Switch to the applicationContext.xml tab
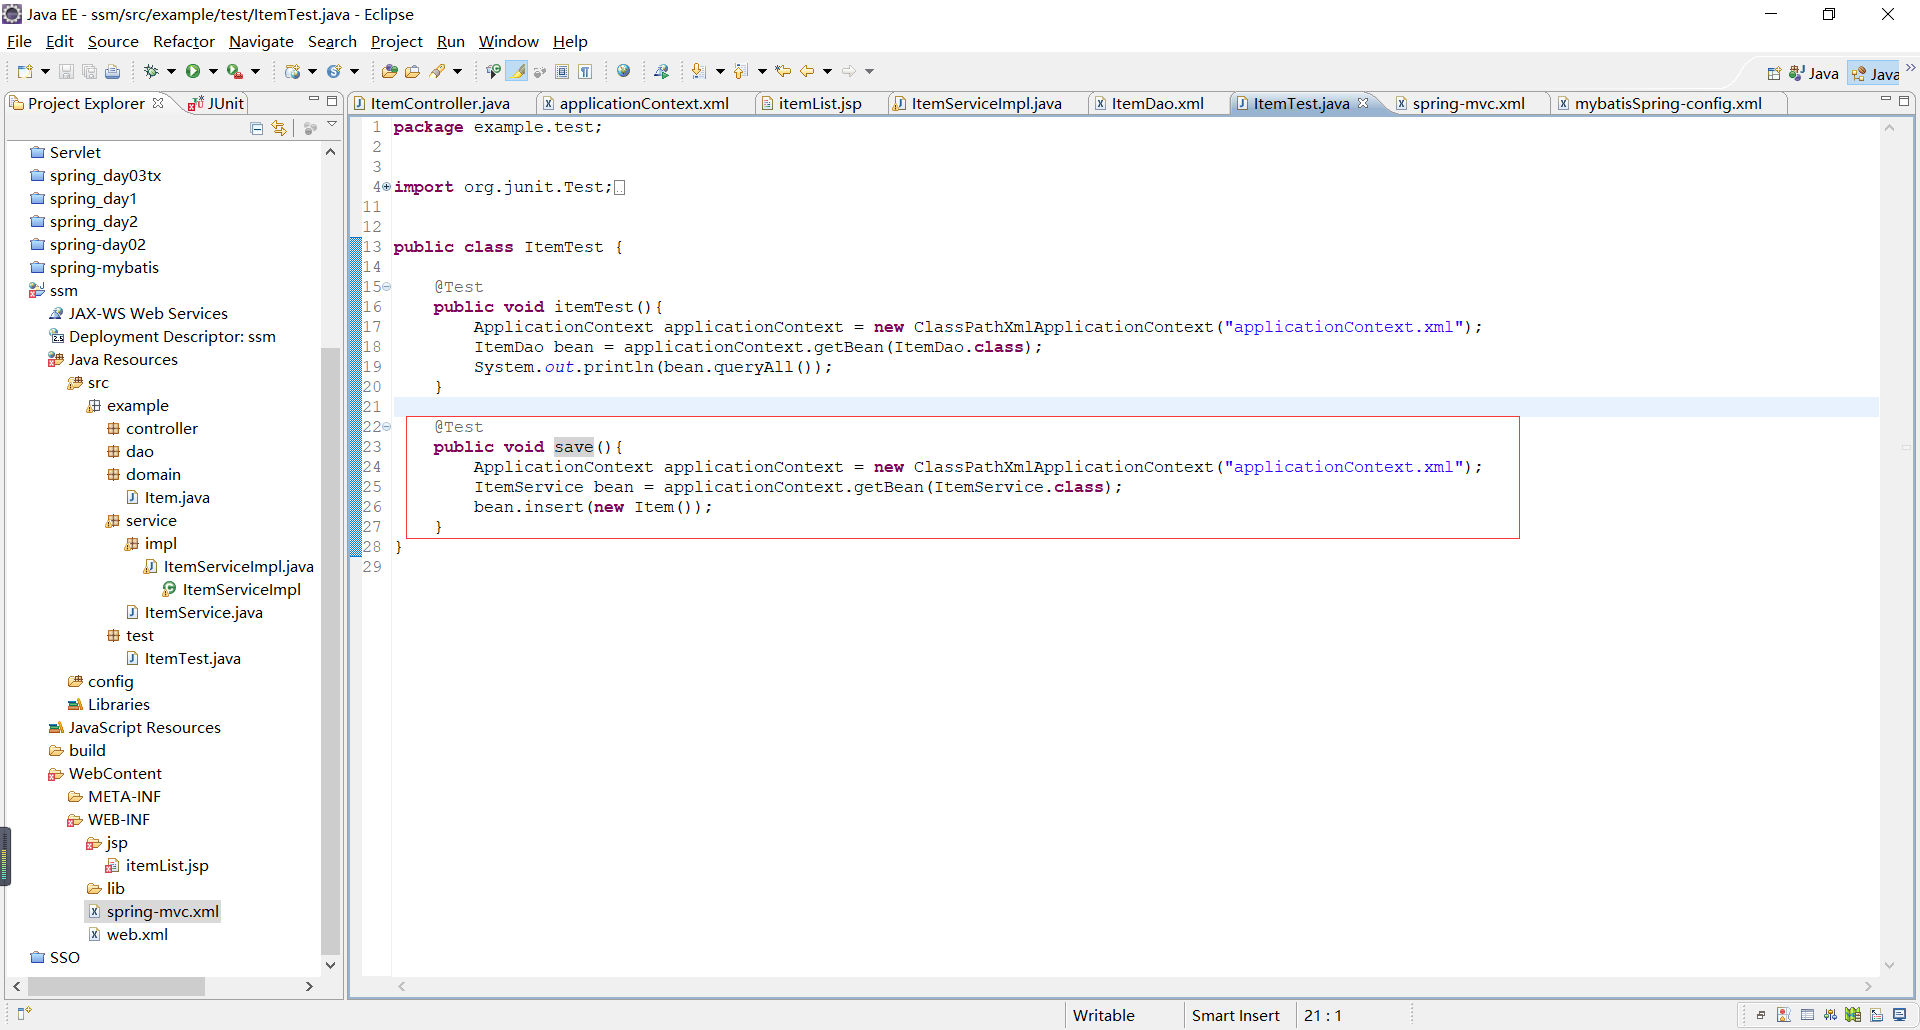The width and height of the screenshot is (1920, 1030). (642, 103)
